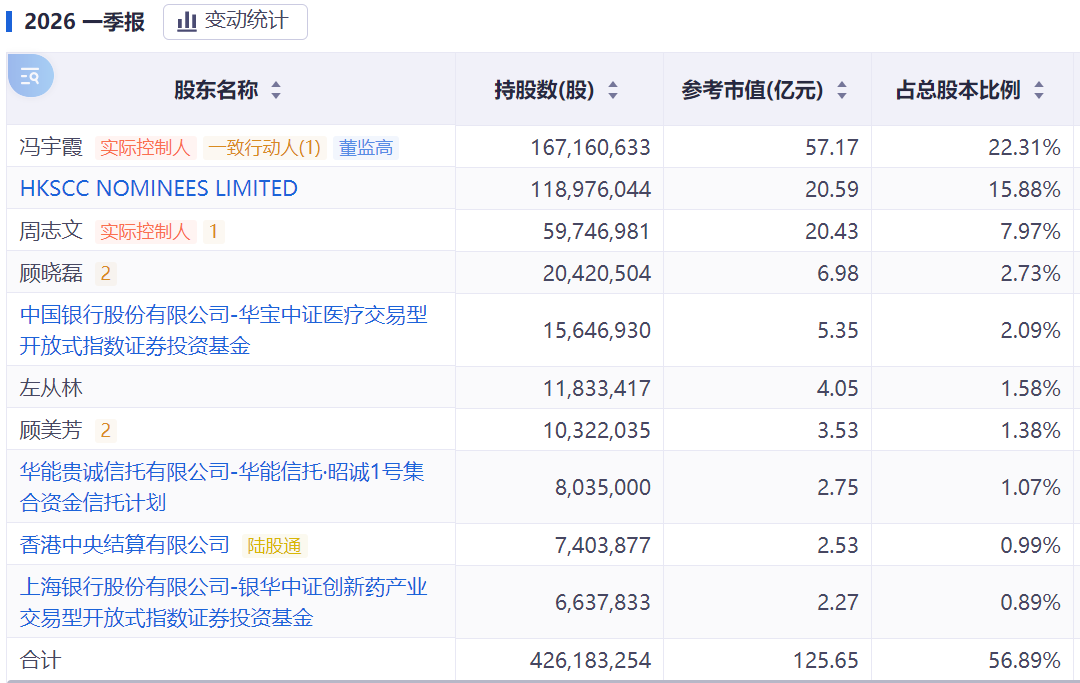Click the 合计 total row label
Viewport: 1080px width, 683px height.
pos(41,660)
